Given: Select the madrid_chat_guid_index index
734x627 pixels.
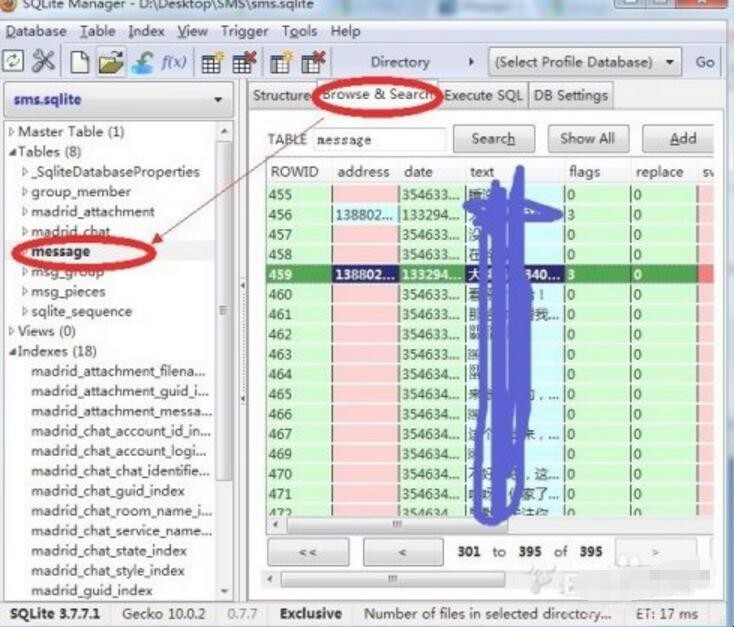Looking at the screenshot, I should pos(108,491).
